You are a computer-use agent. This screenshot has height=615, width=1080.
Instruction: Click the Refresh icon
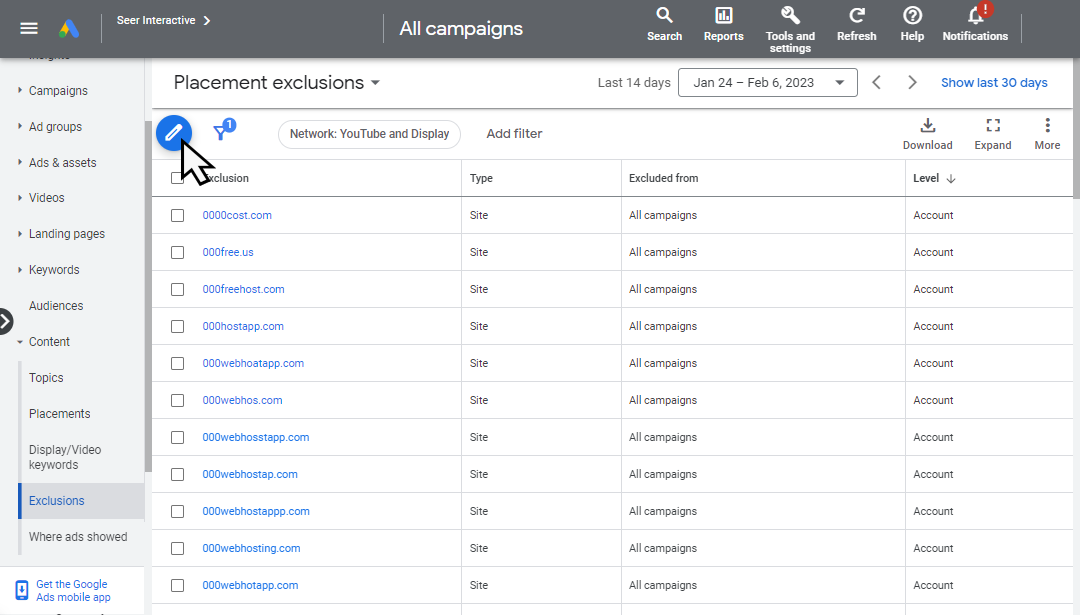(x=856, y=16)
